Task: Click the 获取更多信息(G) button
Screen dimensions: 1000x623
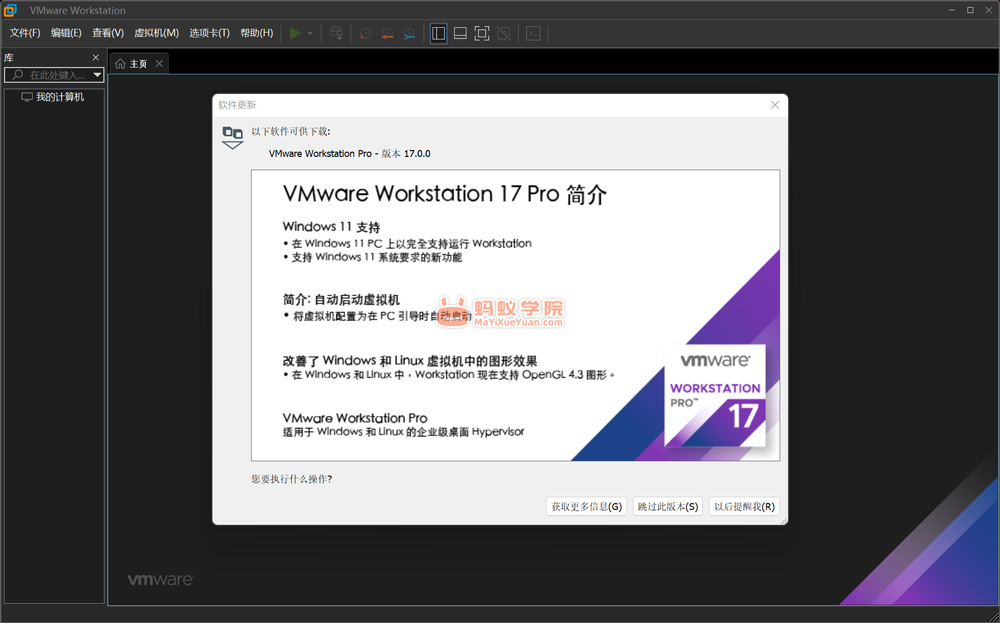Action: tap(586, 506)
